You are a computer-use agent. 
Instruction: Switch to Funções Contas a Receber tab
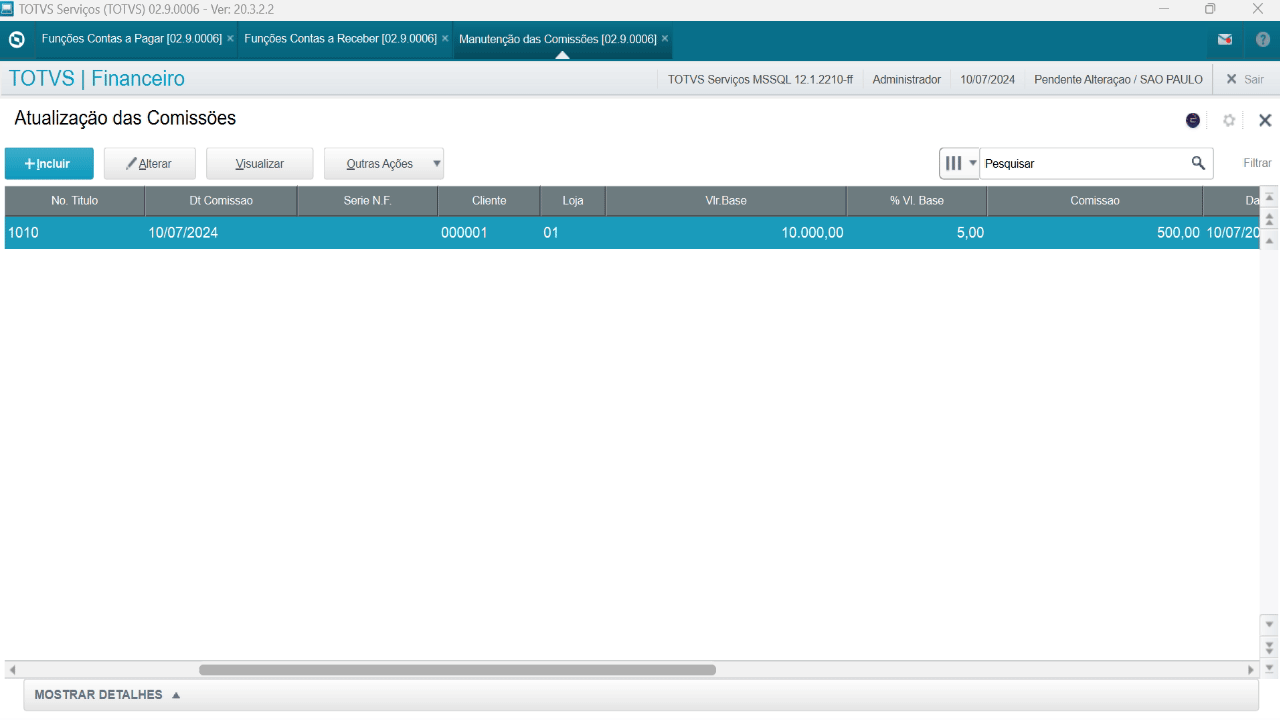click(340, 39)
